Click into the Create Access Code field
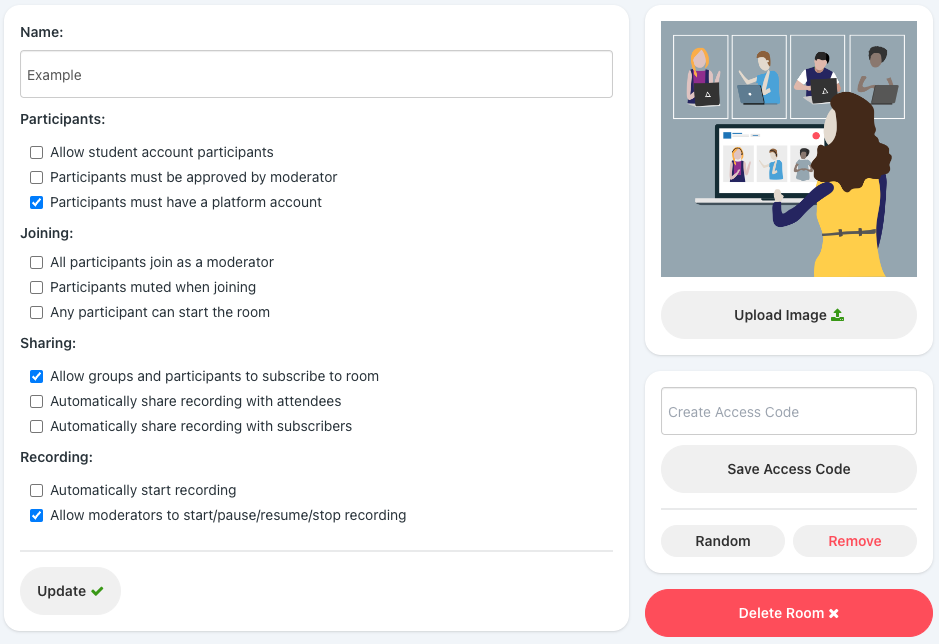Viewport: 939px width, 644px height. [789, 412]
